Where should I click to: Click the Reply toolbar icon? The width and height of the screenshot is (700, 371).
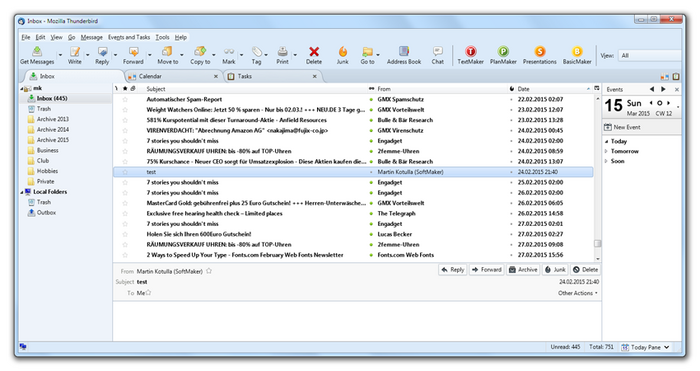[x=102, y=51]
